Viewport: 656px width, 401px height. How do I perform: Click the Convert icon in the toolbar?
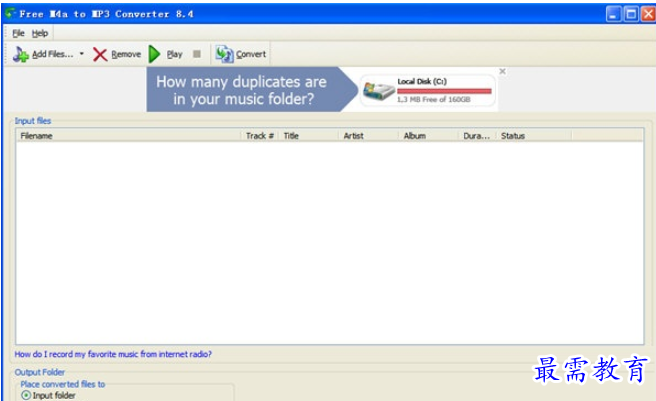click(x=224, y=54)
